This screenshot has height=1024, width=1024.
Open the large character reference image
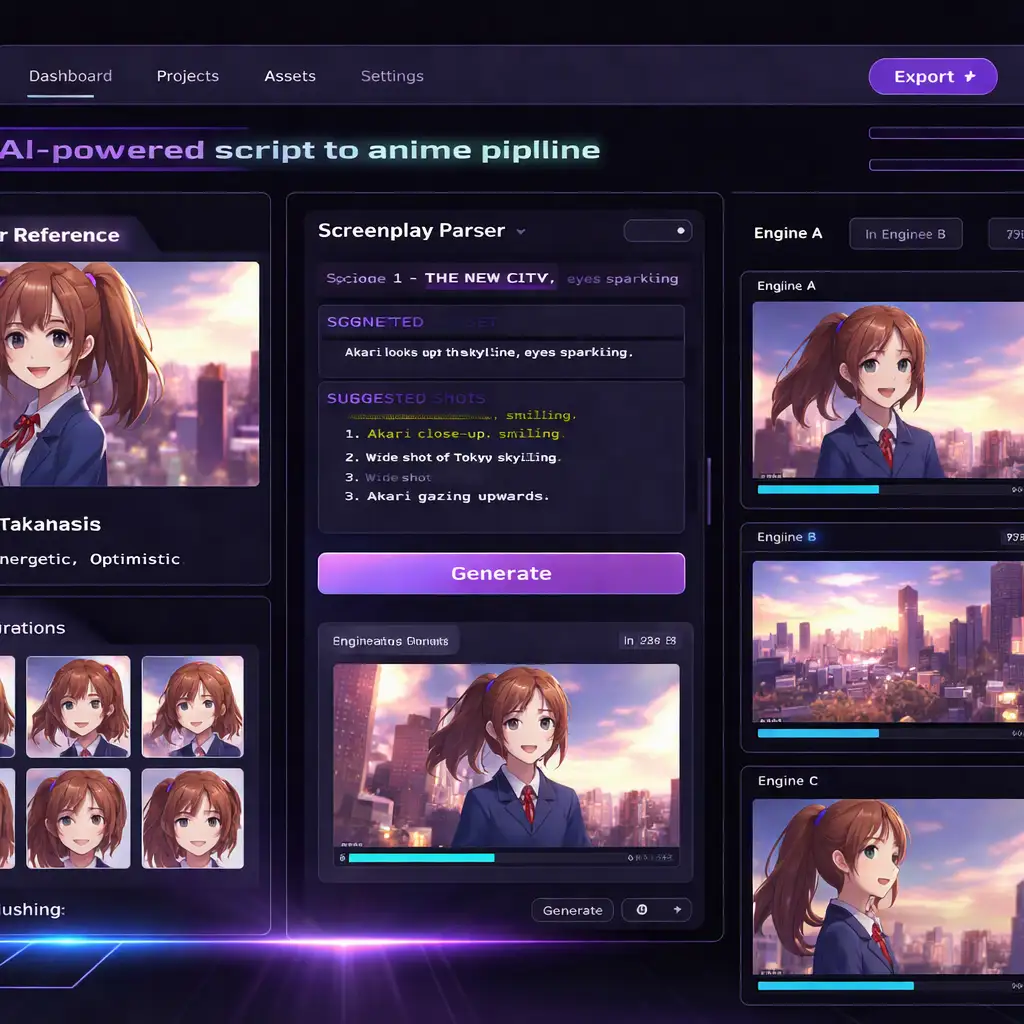pyautogui.click(x=129, y=374)
